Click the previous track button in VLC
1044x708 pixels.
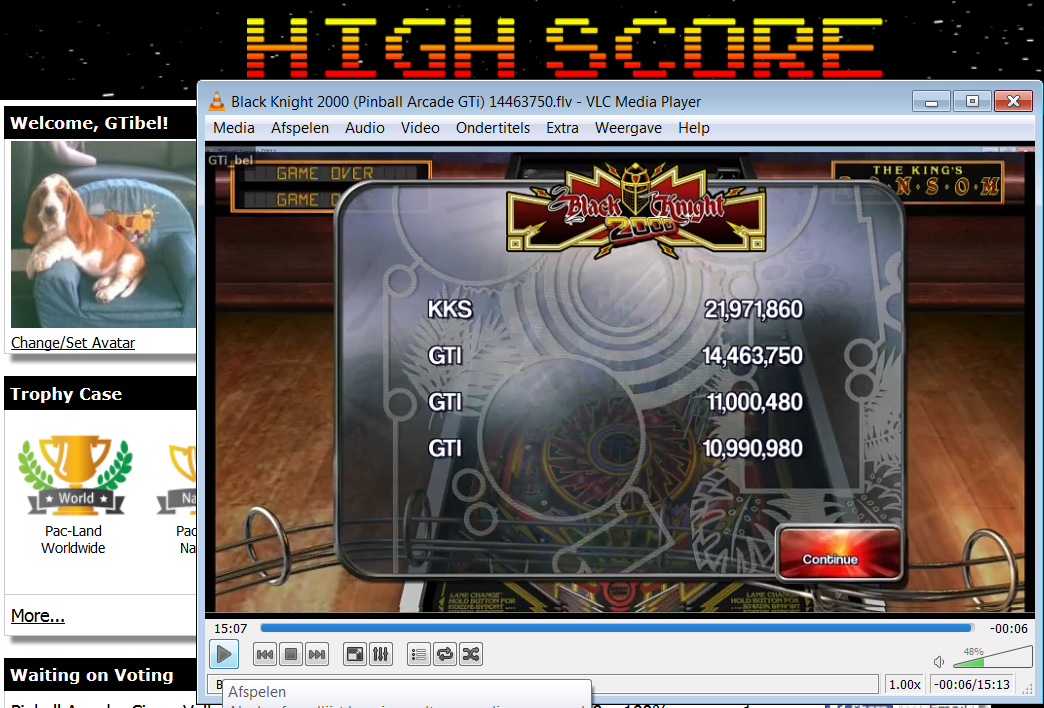[264, 654]
